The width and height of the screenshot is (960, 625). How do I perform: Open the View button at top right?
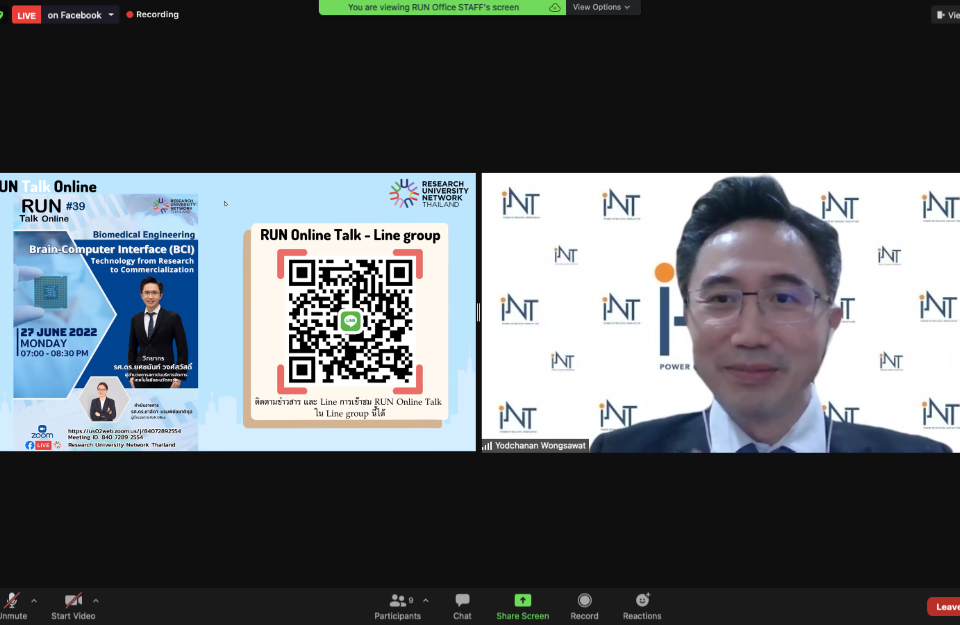(947, 15)
